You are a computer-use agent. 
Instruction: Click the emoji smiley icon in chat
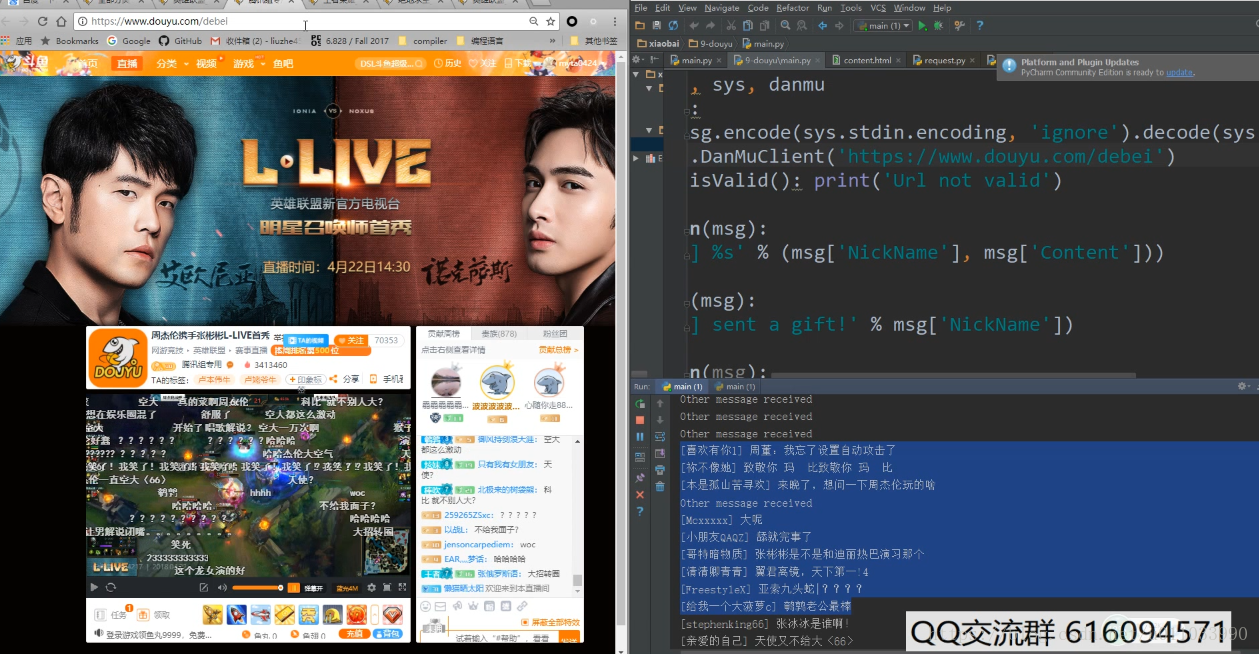click(425, 606)
